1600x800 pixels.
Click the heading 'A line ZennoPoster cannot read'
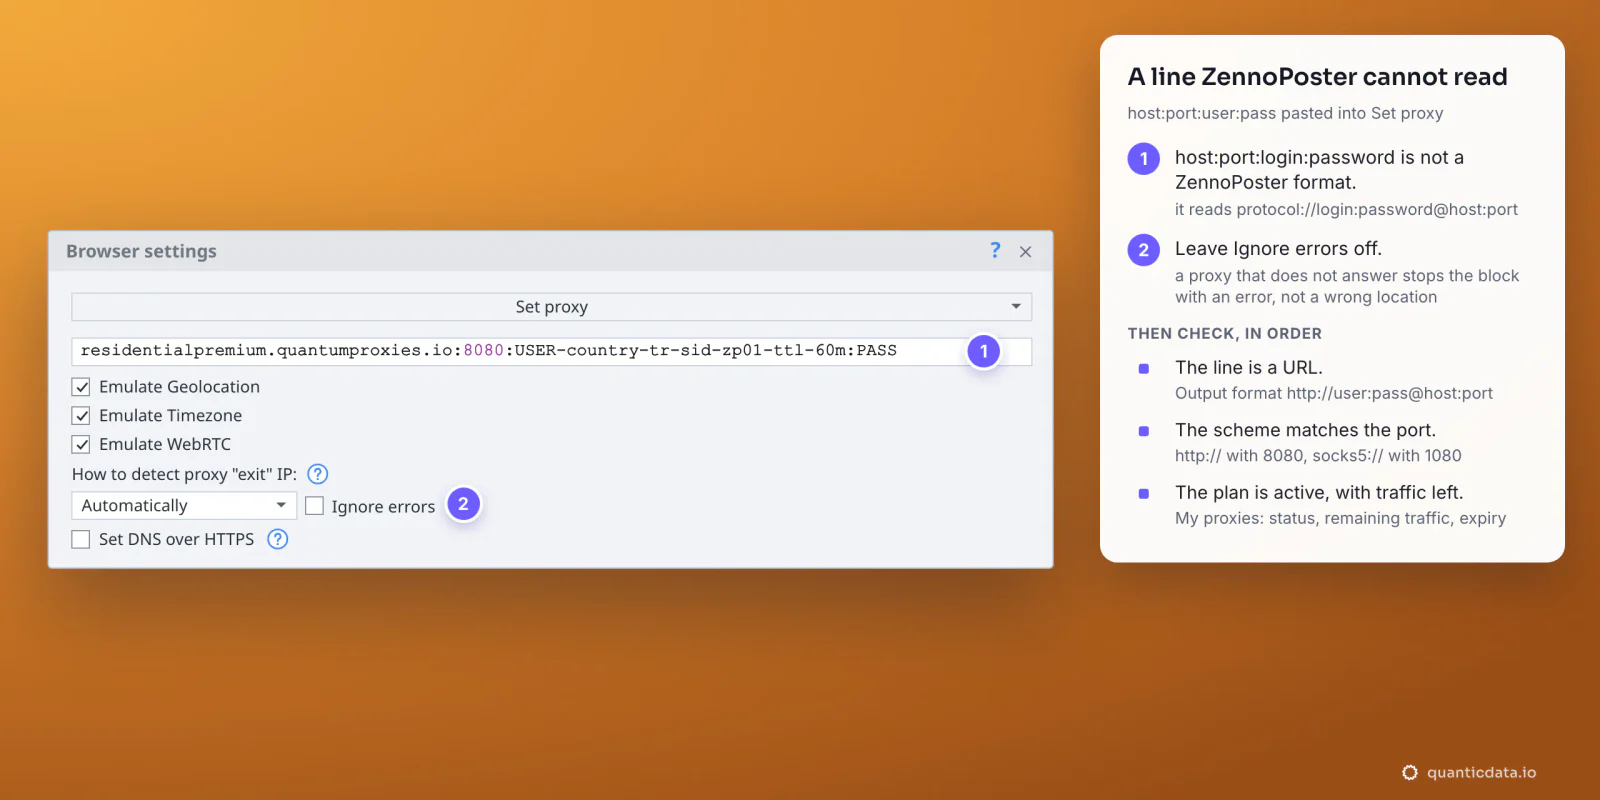point(1317,77)
